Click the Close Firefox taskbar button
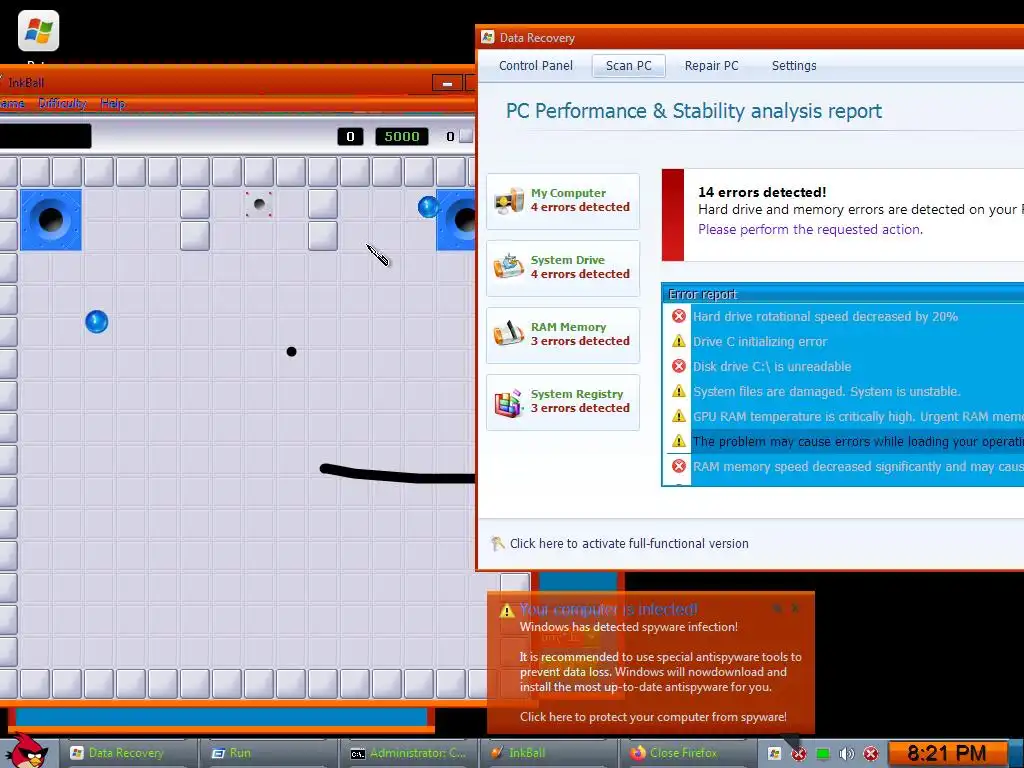 [x=686, y=753]
